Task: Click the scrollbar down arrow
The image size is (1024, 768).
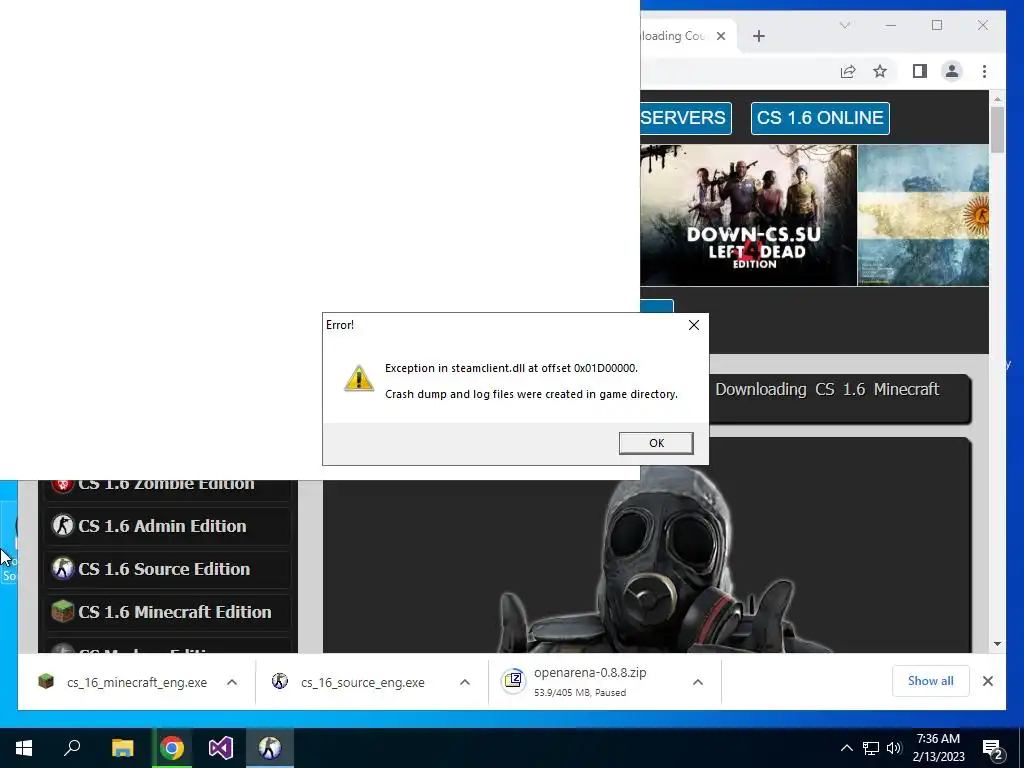Action: (997, 644)
